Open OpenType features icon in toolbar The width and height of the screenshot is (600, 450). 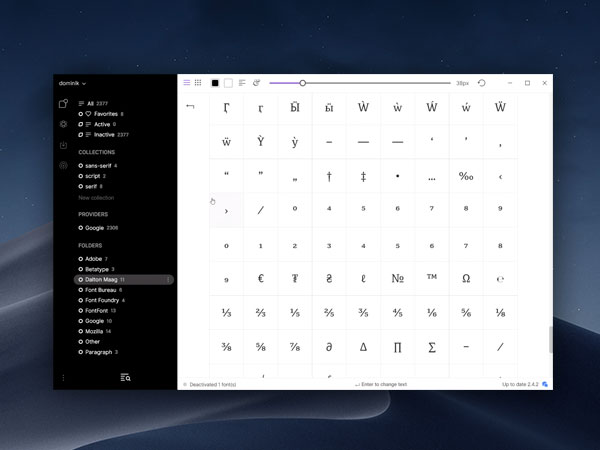256,83
